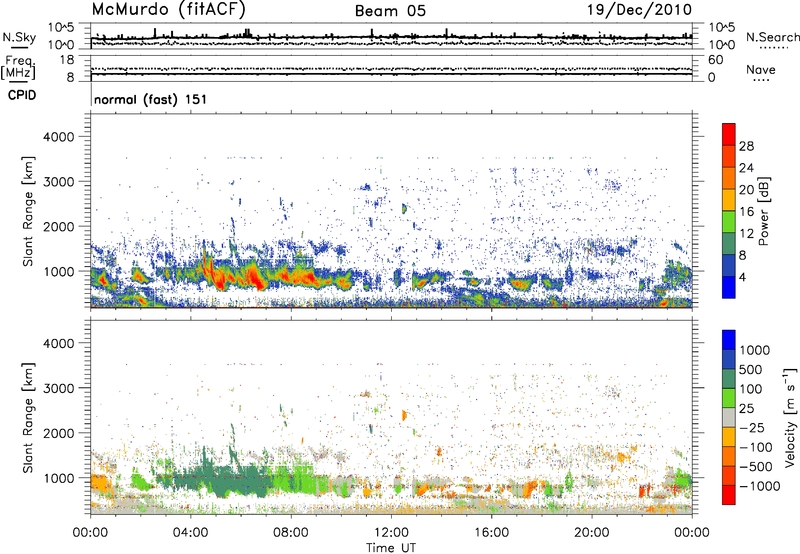Viewport: 800px width, 554px height.
Task: Pick the dark green 8–12 dB power segment
Action: (729, 244)
